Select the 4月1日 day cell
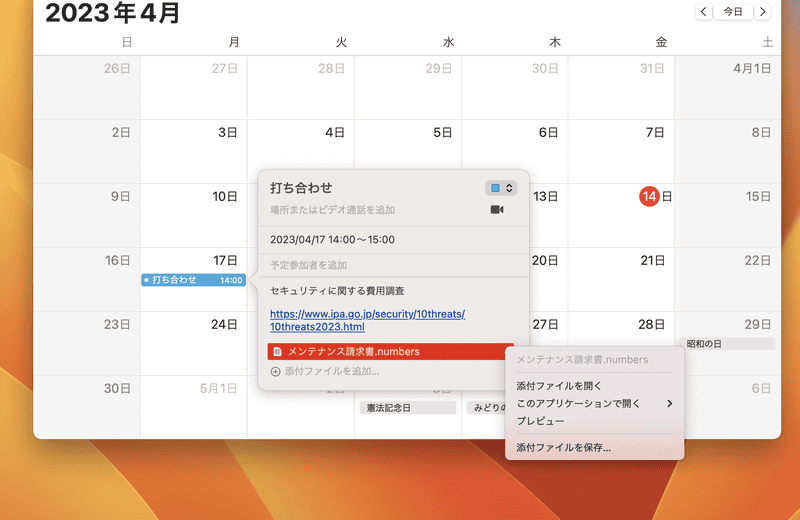Screen dimensions: 800x520 coord(728,88)
